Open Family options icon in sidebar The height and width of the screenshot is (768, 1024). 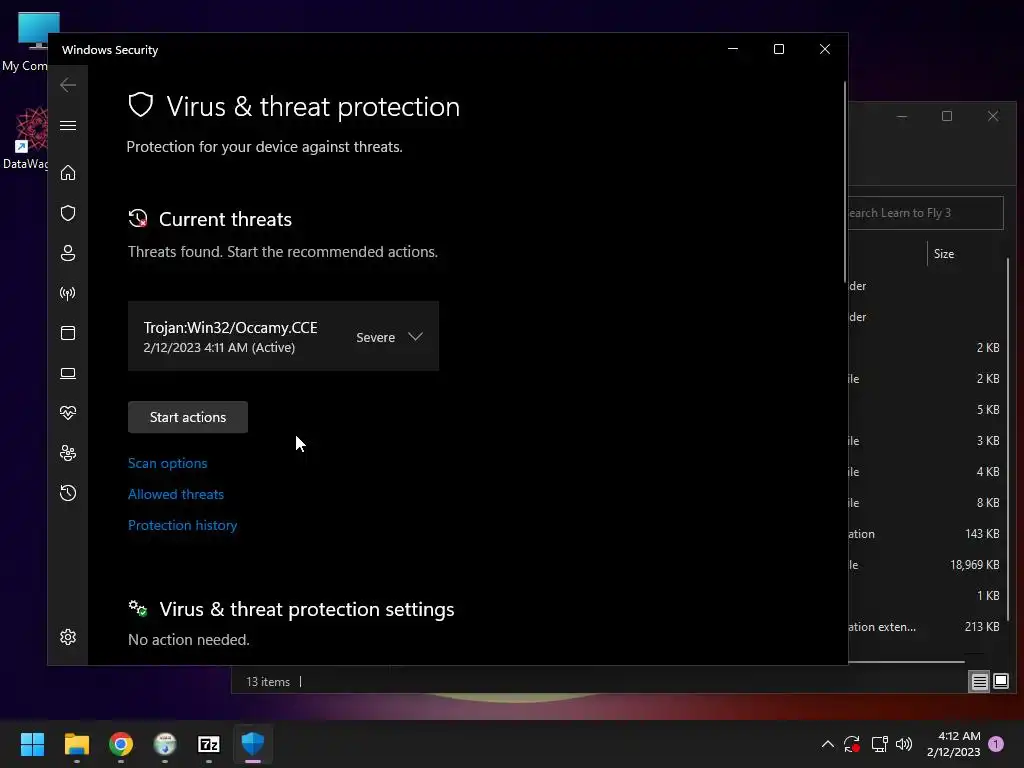coord(68,453)
